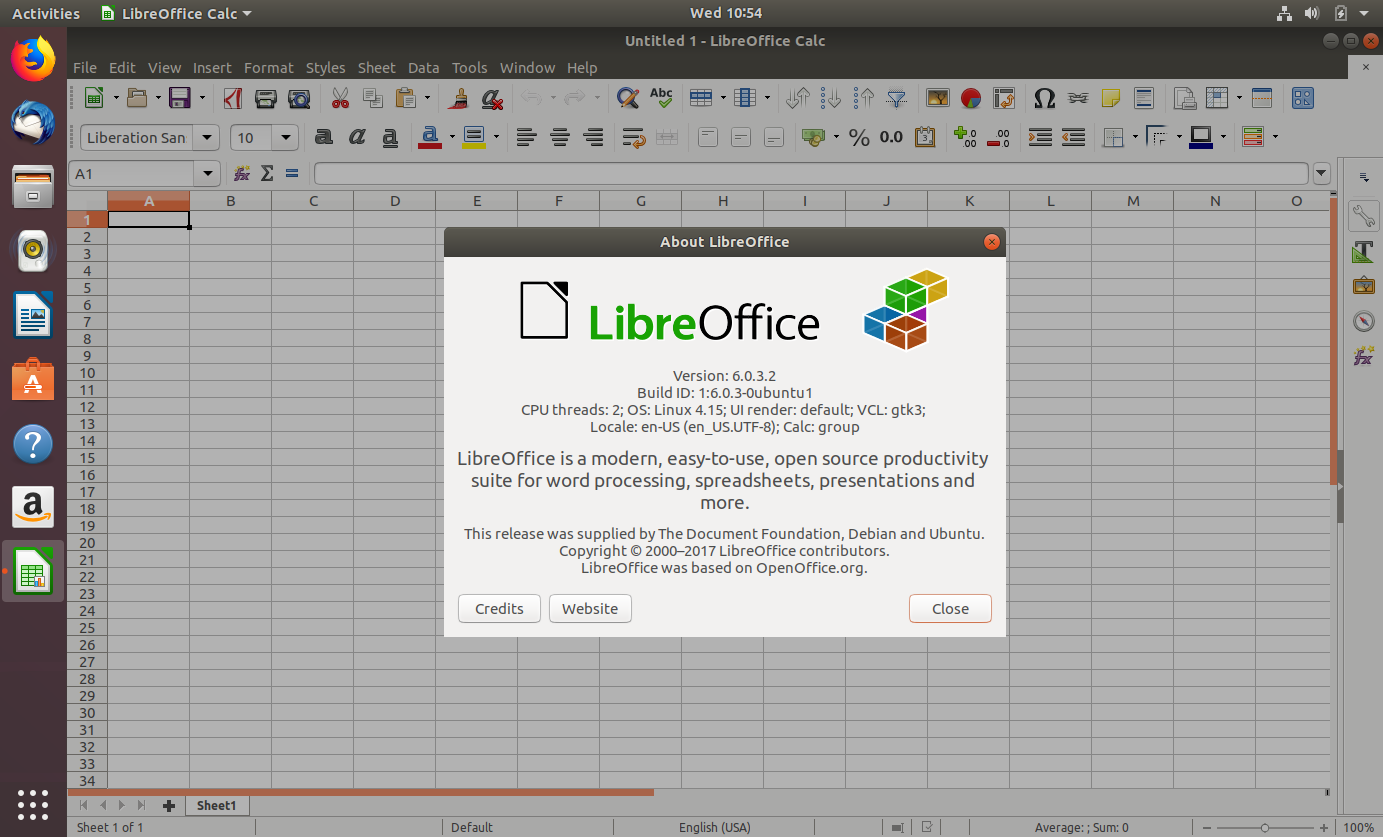Image resolution: width=1383 pixels, height=837 pixels.
Task: Select the Sheet1 tab
Action: 216,805
